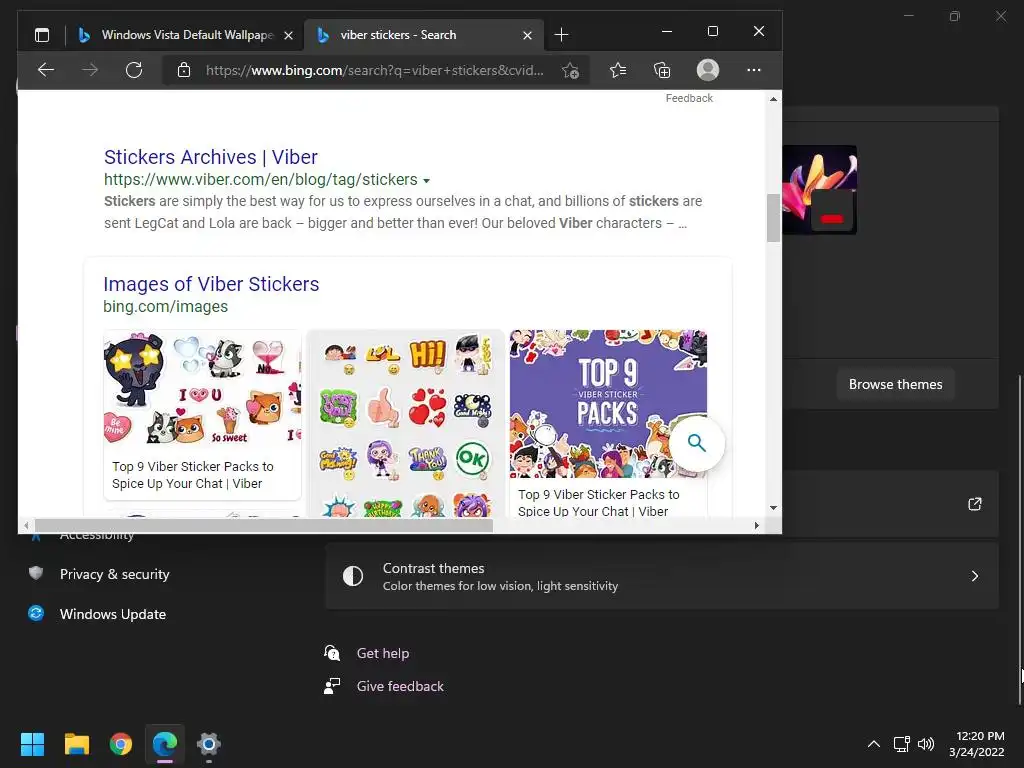Expand the viber.com URL dropdown arrow
The height and width of the screenshot is (768, 1024).
click(426, 181)
